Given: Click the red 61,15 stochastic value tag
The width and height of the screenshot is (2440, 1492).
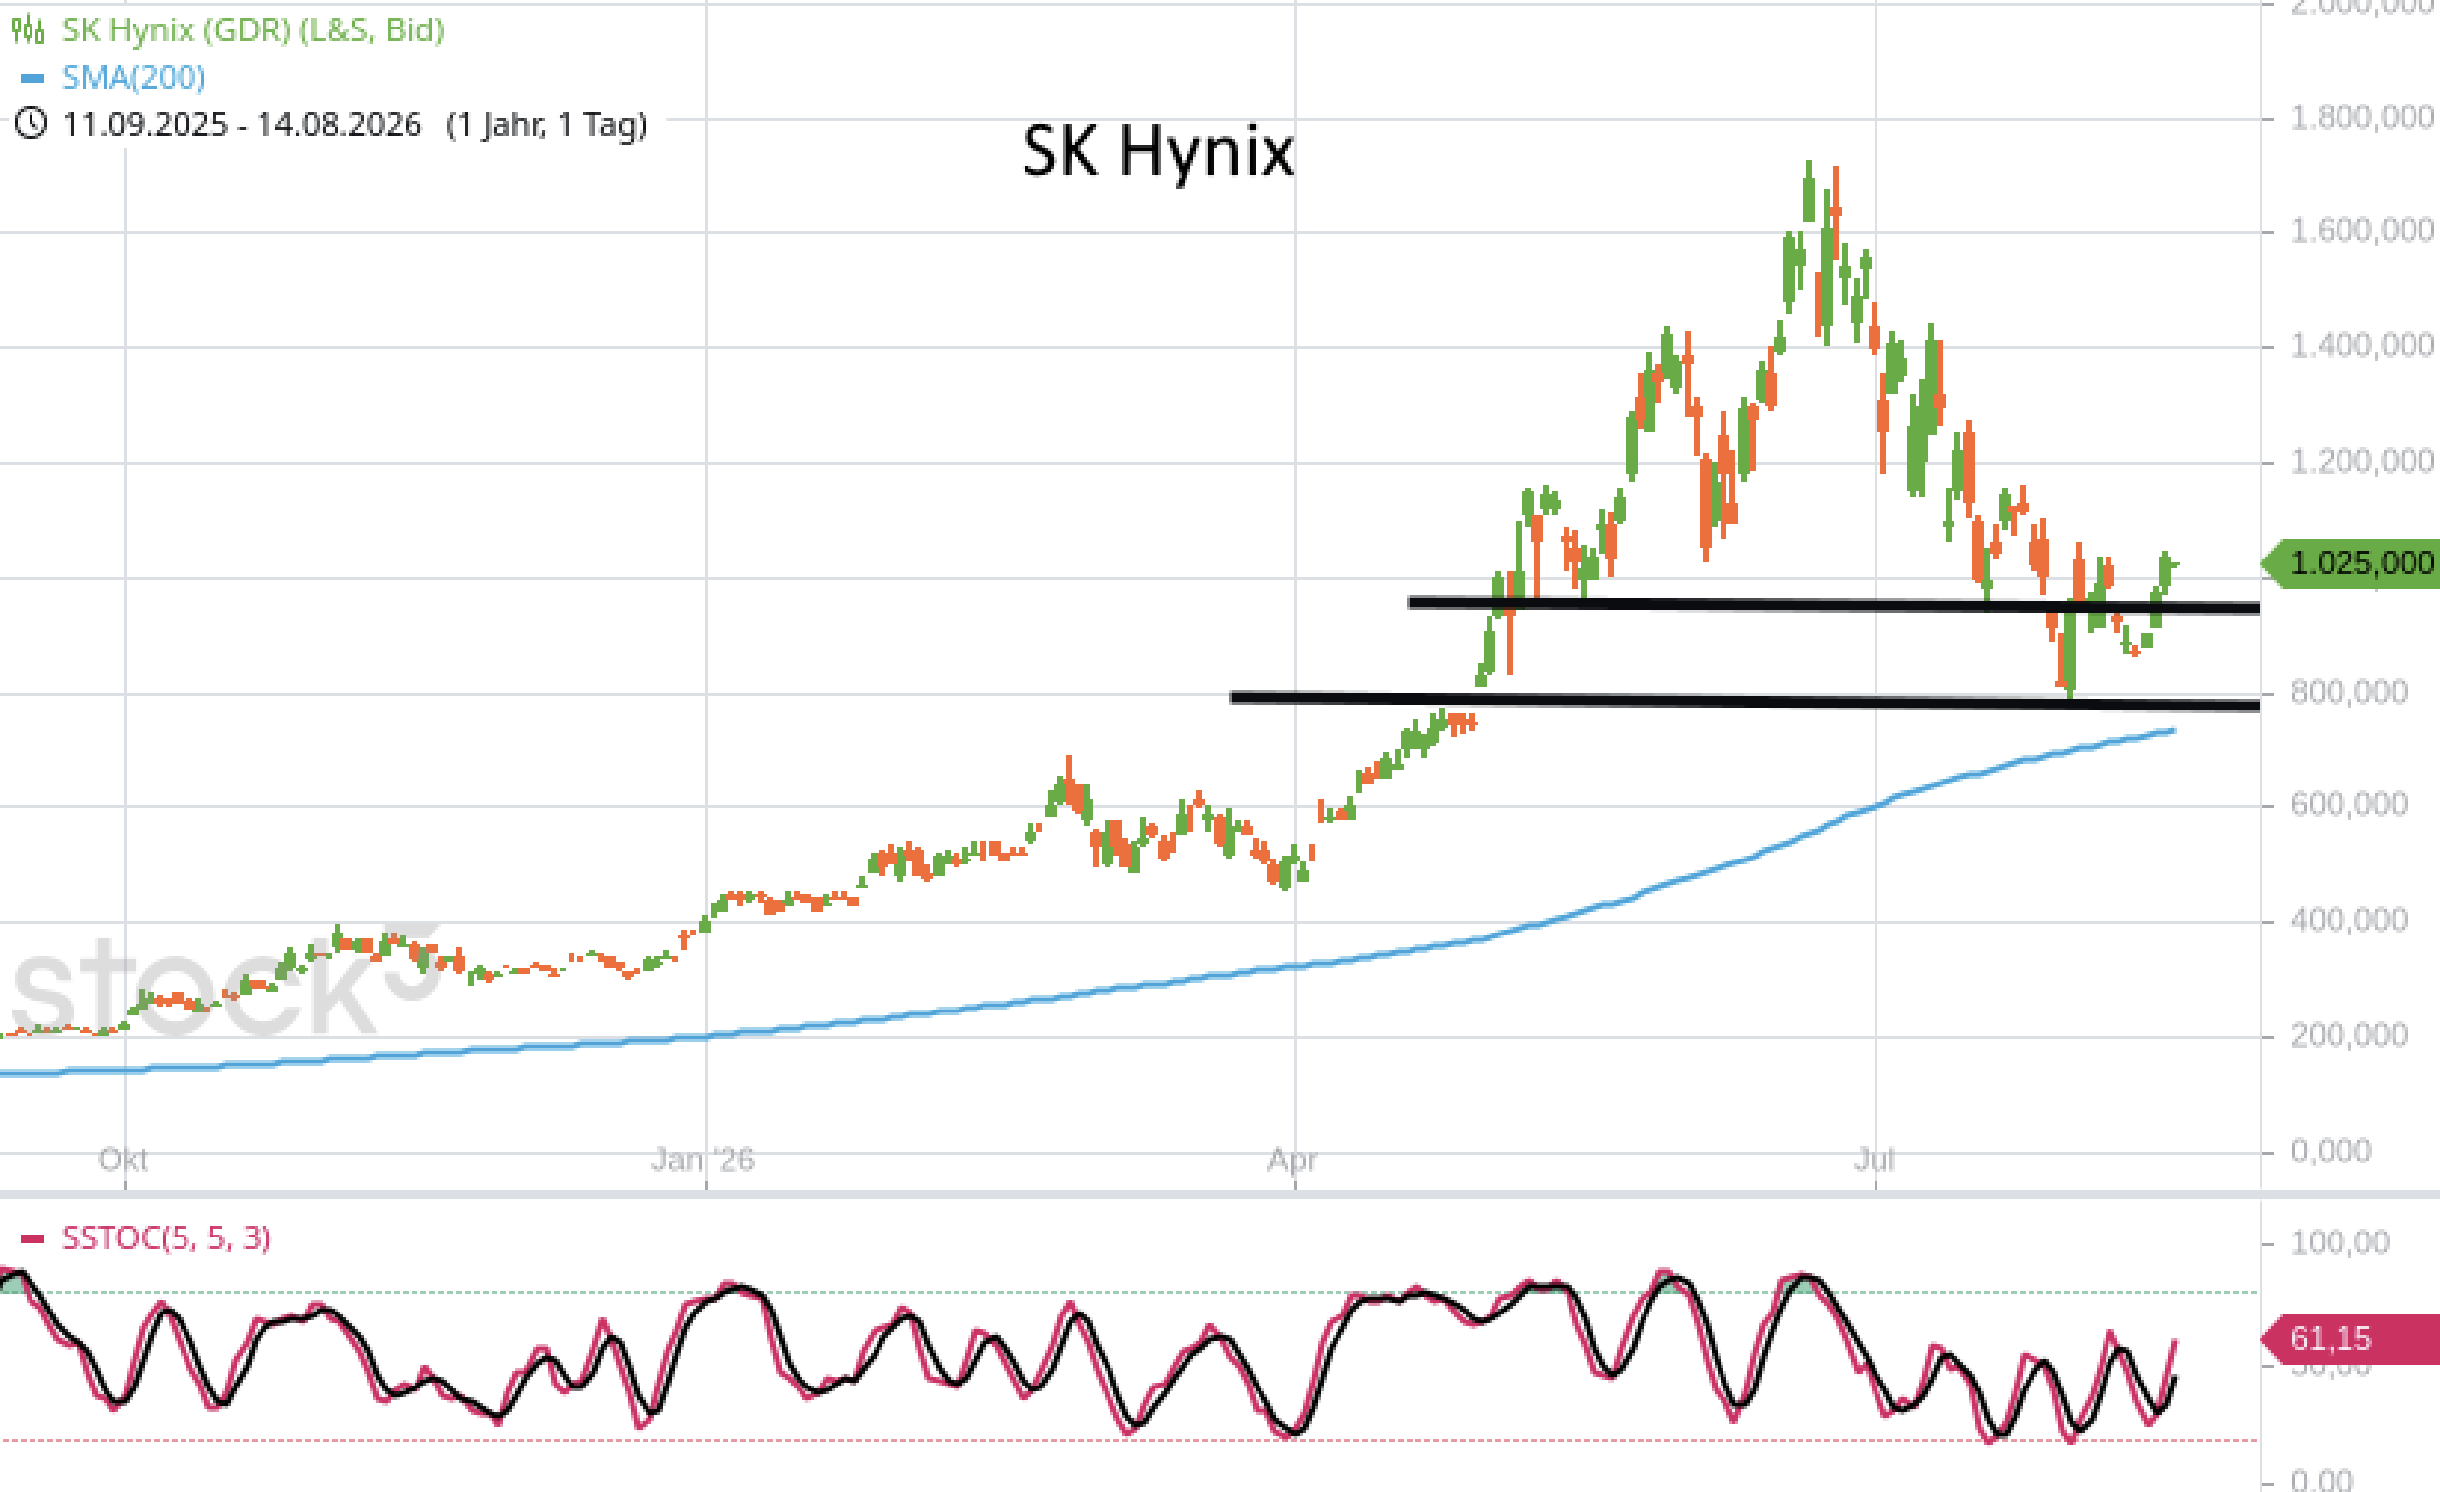Looking at the screenshot, I should (x=2350, y=1339).
